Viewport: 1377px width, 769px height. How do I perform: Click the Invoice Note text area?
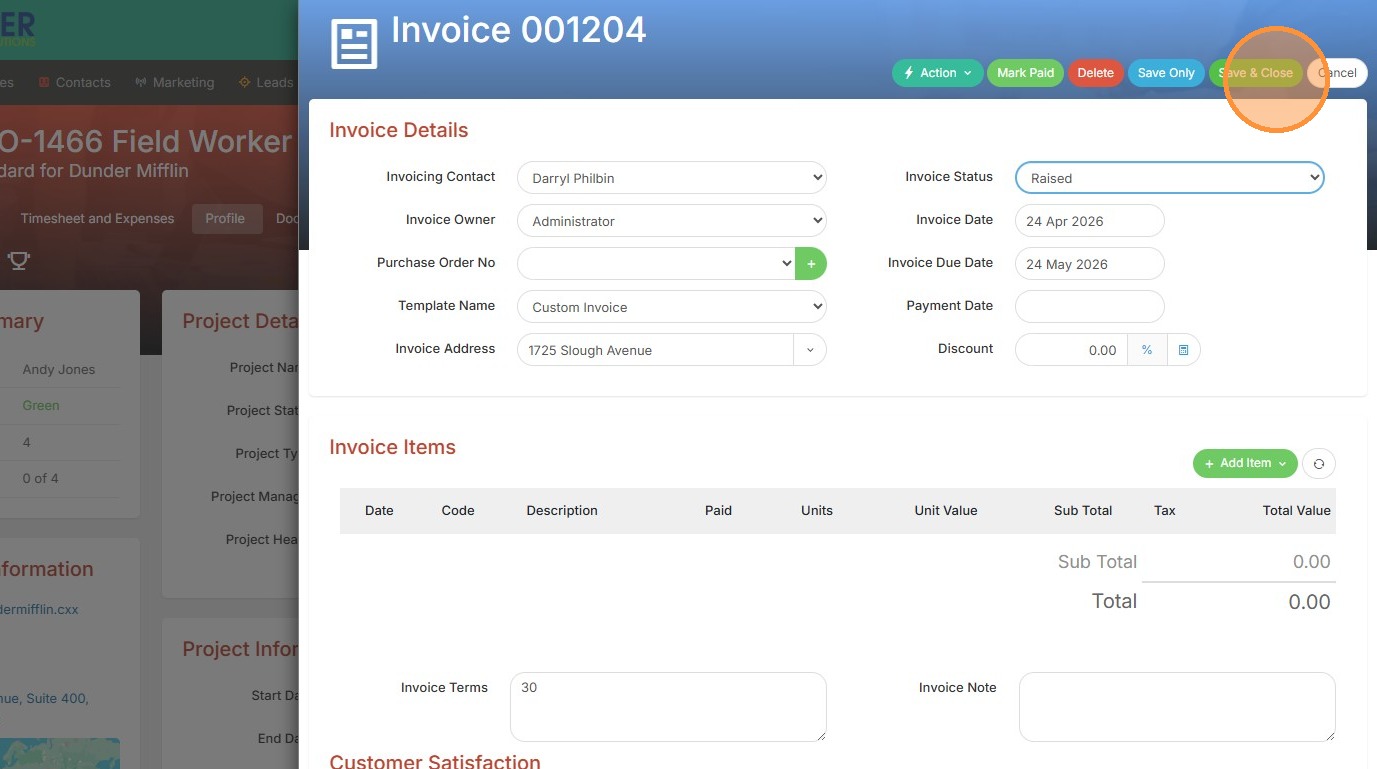pyautogui.click(x=1177, y=707)
